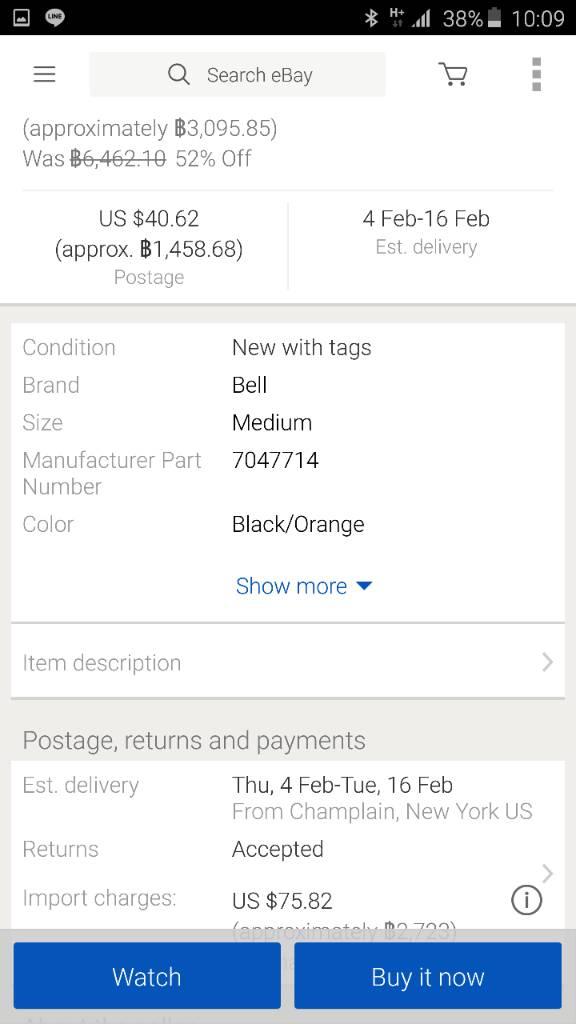
Task: Tap the LINE notification icon in status bar
Action: coord(55,18)
